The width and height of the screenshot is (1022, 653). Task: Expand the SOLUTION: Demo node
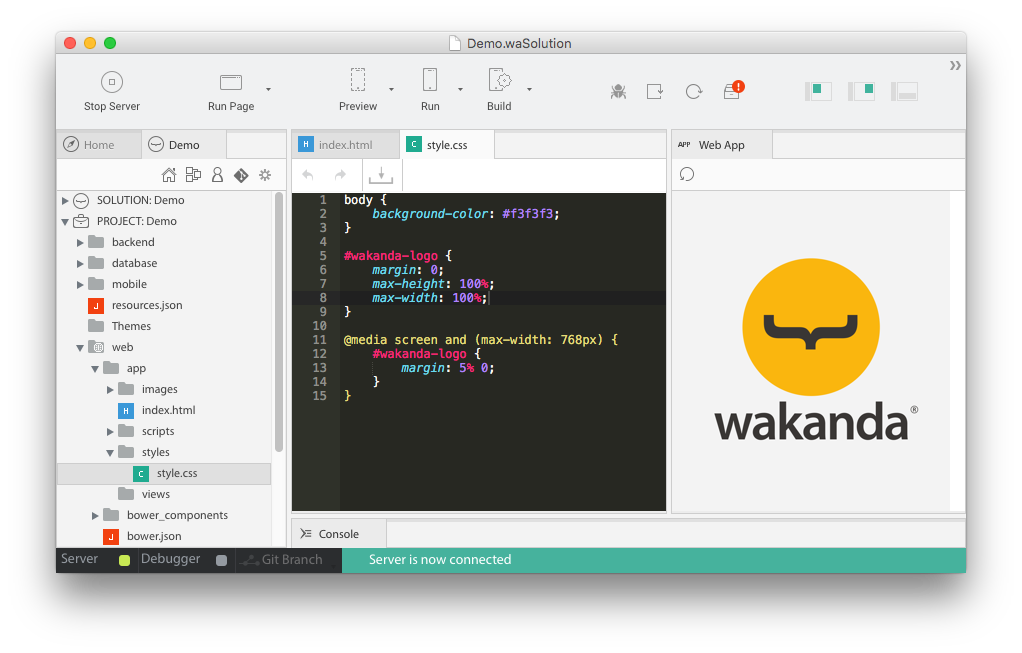pos(65,200)
